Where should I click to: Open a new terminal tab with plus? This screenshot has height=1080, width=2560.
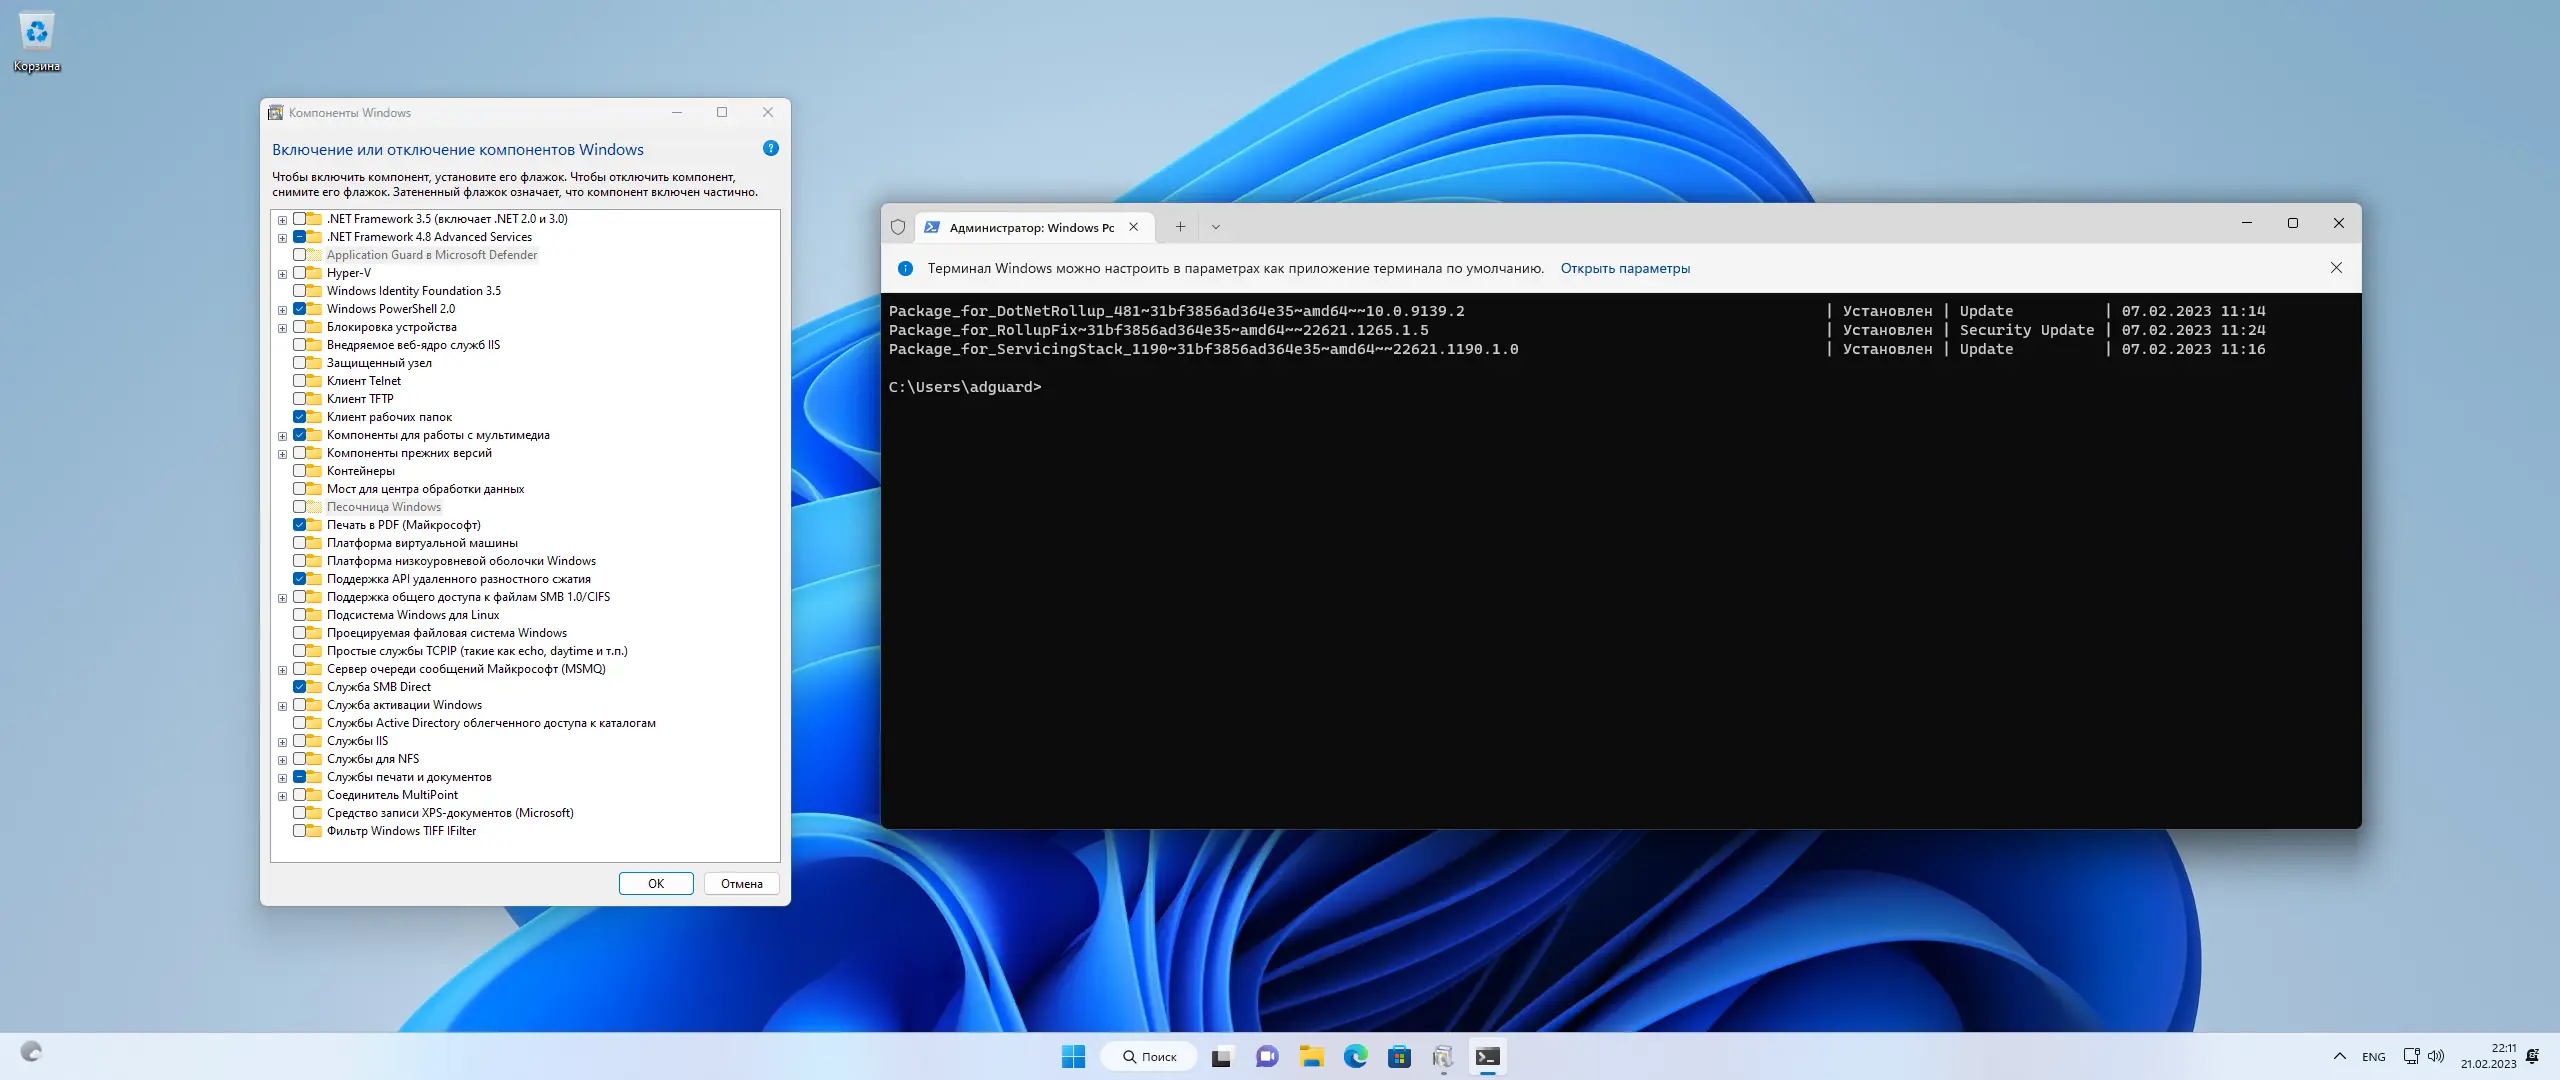[1180, 227]
